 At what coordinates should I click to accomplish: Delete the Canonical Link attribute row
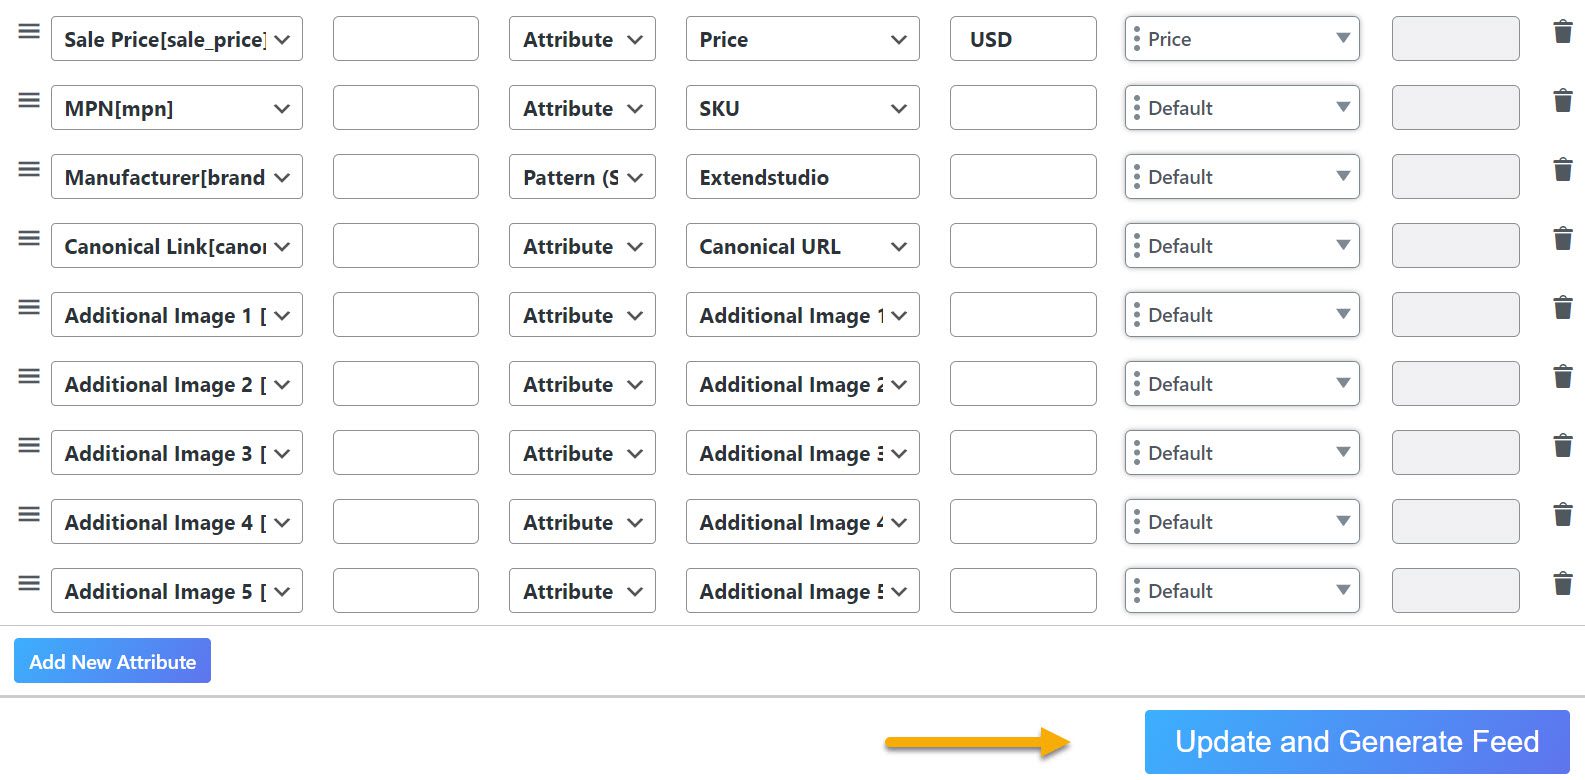coord(1563,239)
